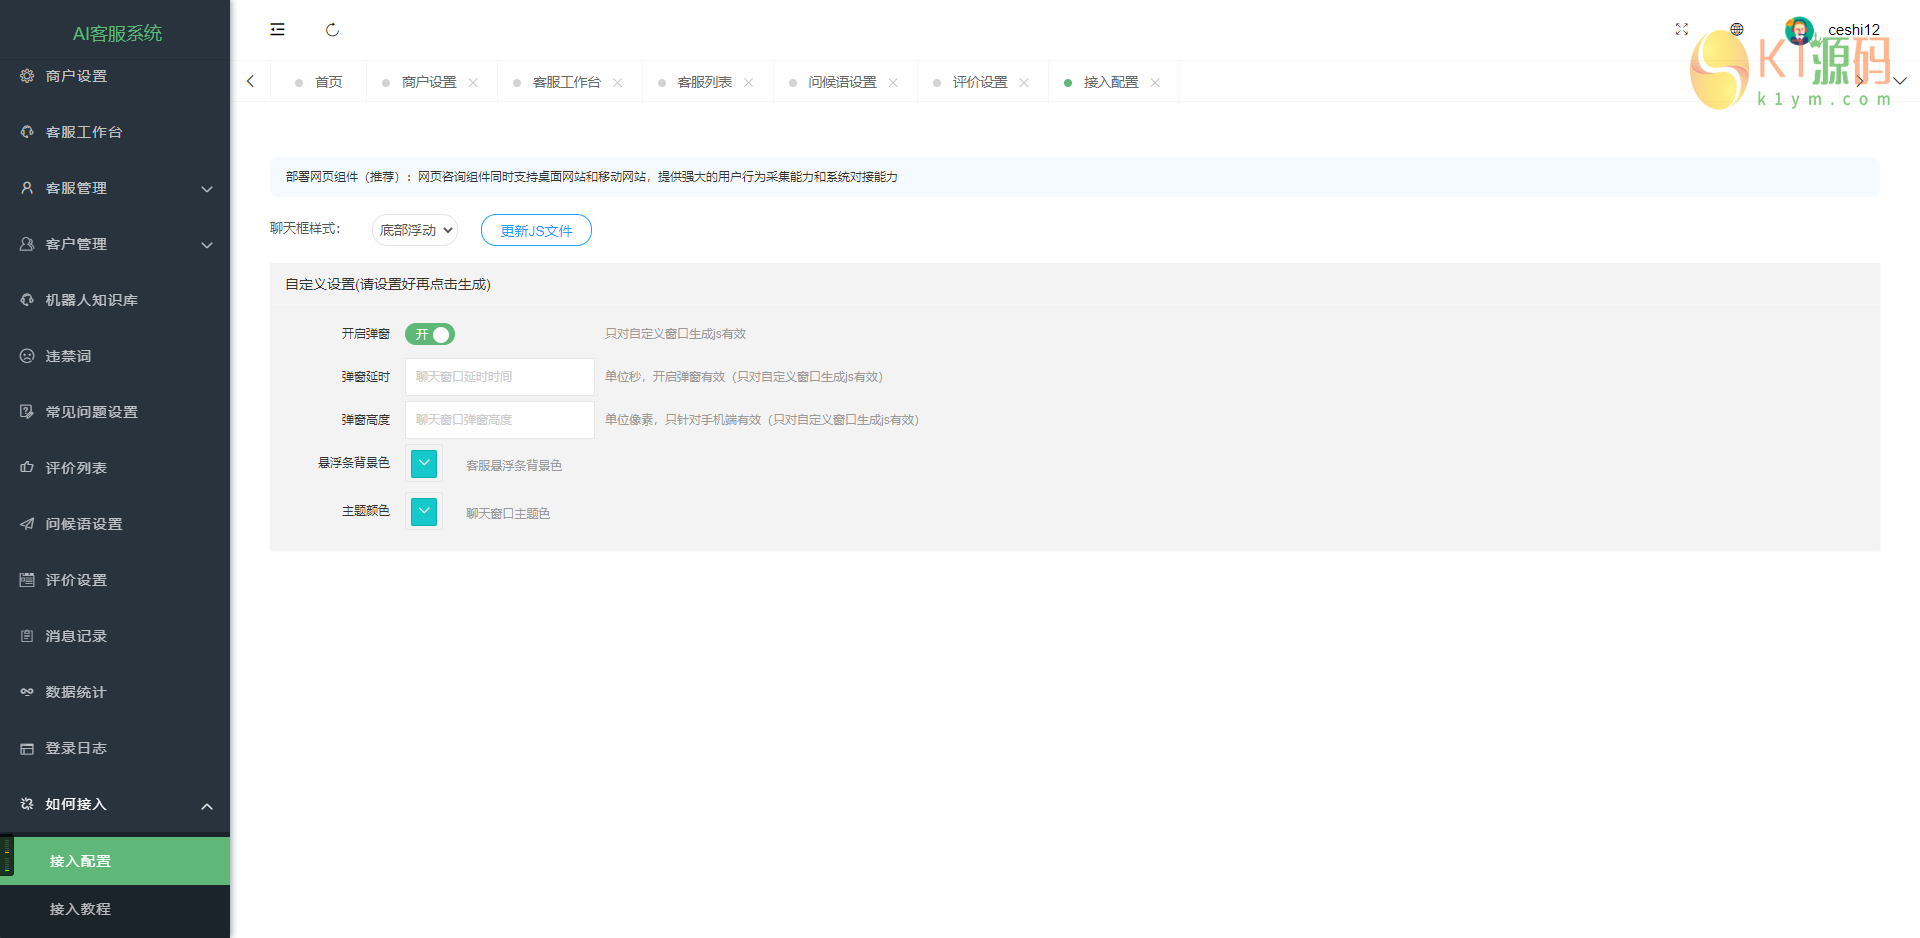Screen dimensions: 1920x938
Task: Click the ceshi12 user avatar
Action: 1799,30
